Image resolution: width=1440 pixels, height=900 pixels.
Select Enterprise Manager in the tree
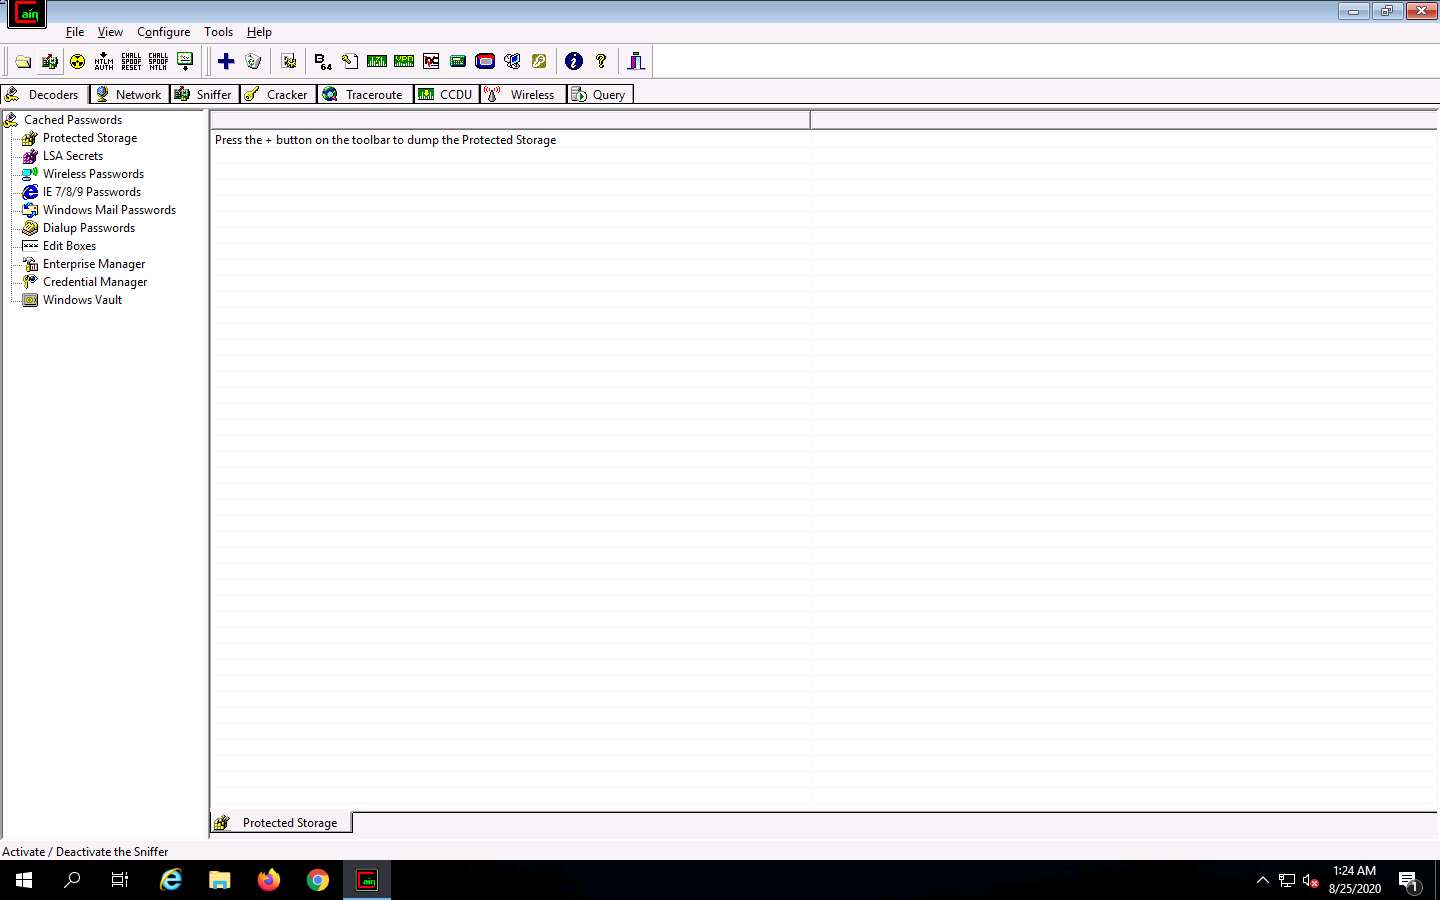tap(94, 264)
